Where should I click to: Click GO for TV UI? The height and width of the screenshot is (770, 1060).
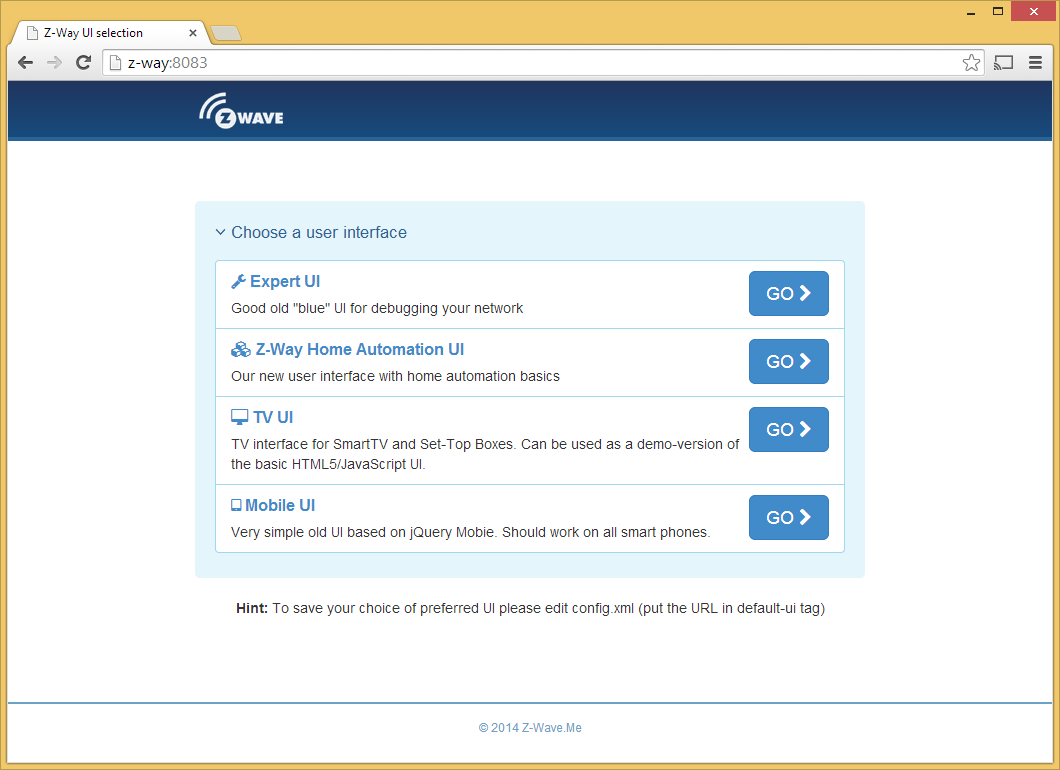(788, 429)
